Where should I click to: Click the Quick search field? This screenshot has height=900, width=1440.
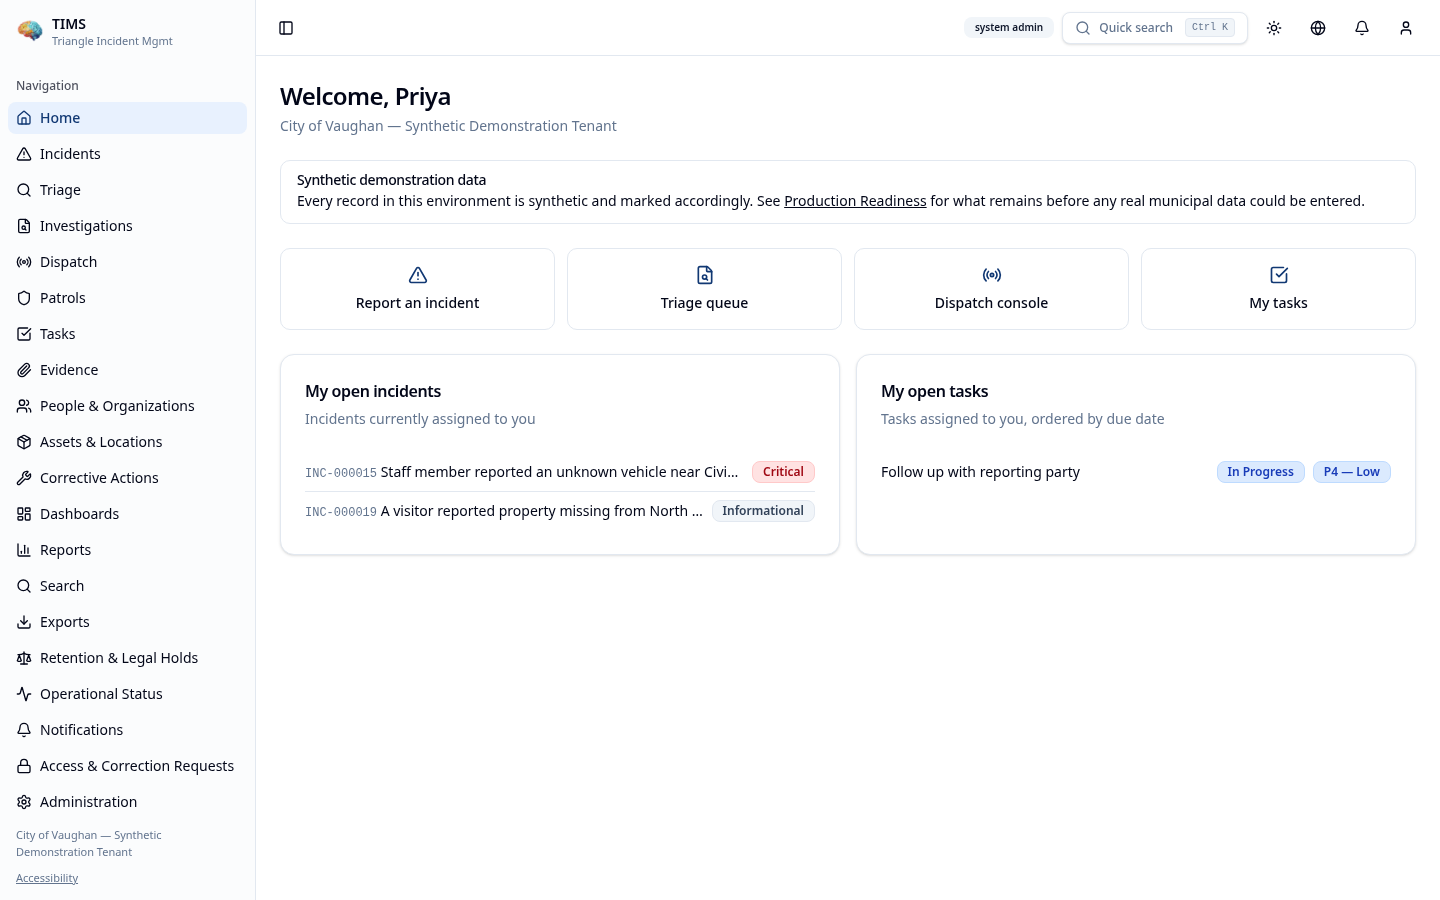click(1155, 28)
